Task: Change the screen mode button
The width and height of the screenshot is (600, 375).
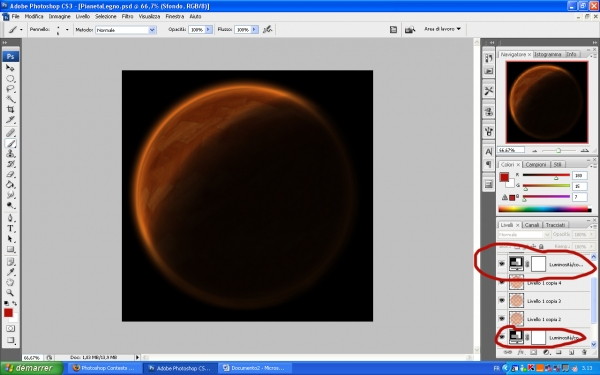Action: point(10,340)
